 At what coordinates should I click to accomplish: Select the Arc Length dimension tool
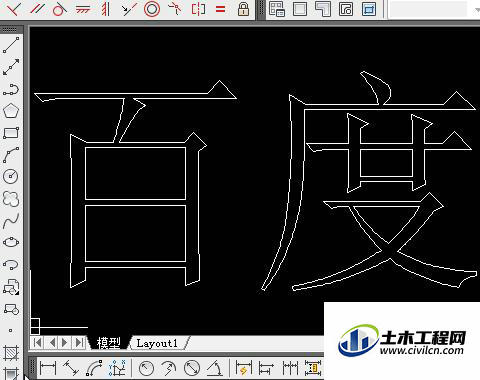pyautogui.click(x=94, y=369)
